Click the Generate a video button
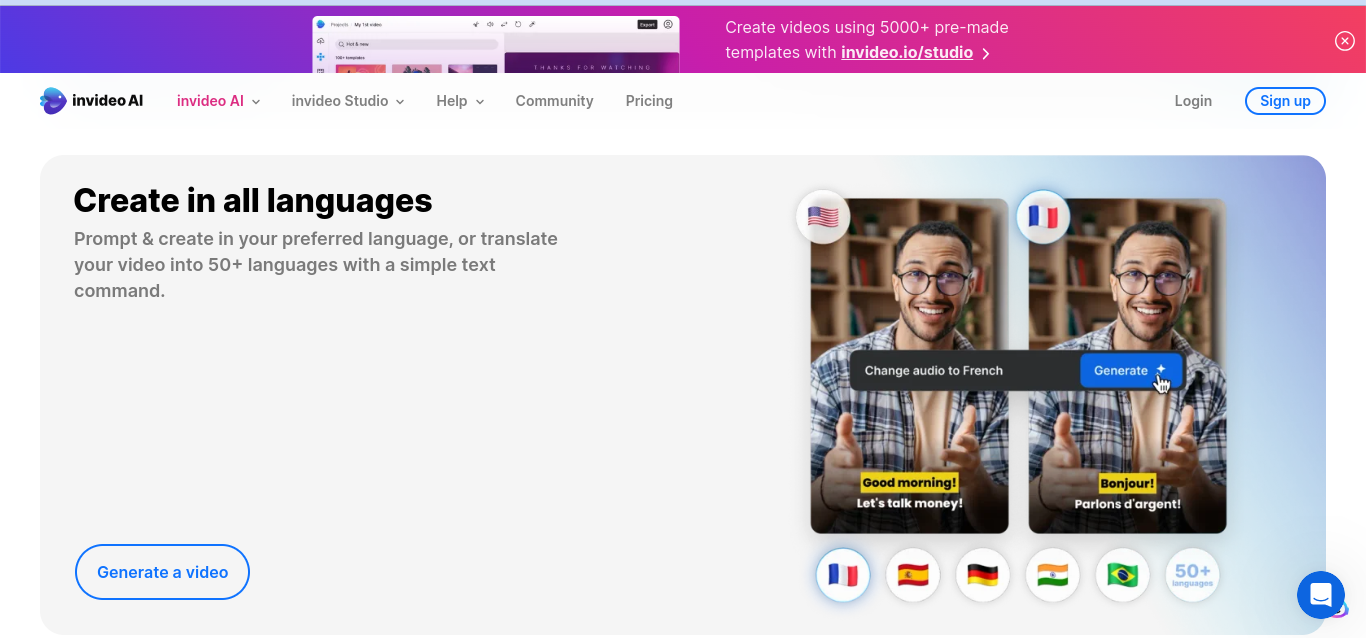This screenshot has width=1366, height=638. (162, 572)
